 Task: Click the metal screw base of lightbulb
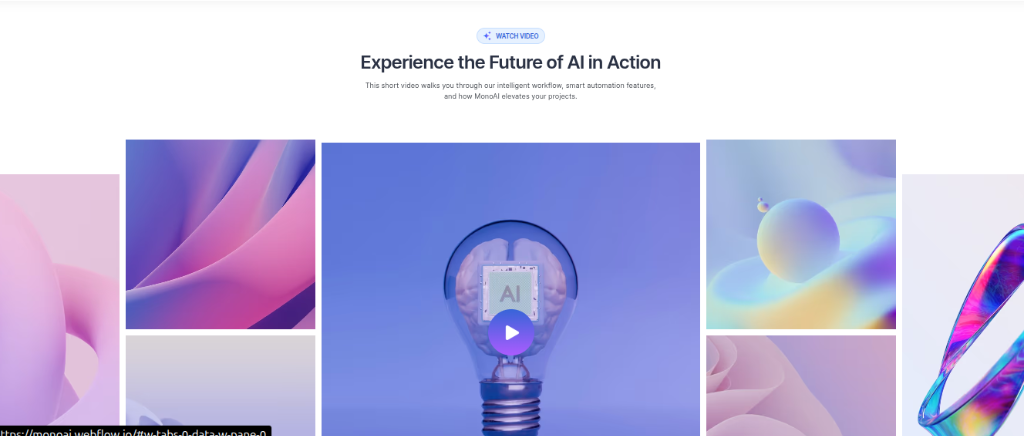510,408
